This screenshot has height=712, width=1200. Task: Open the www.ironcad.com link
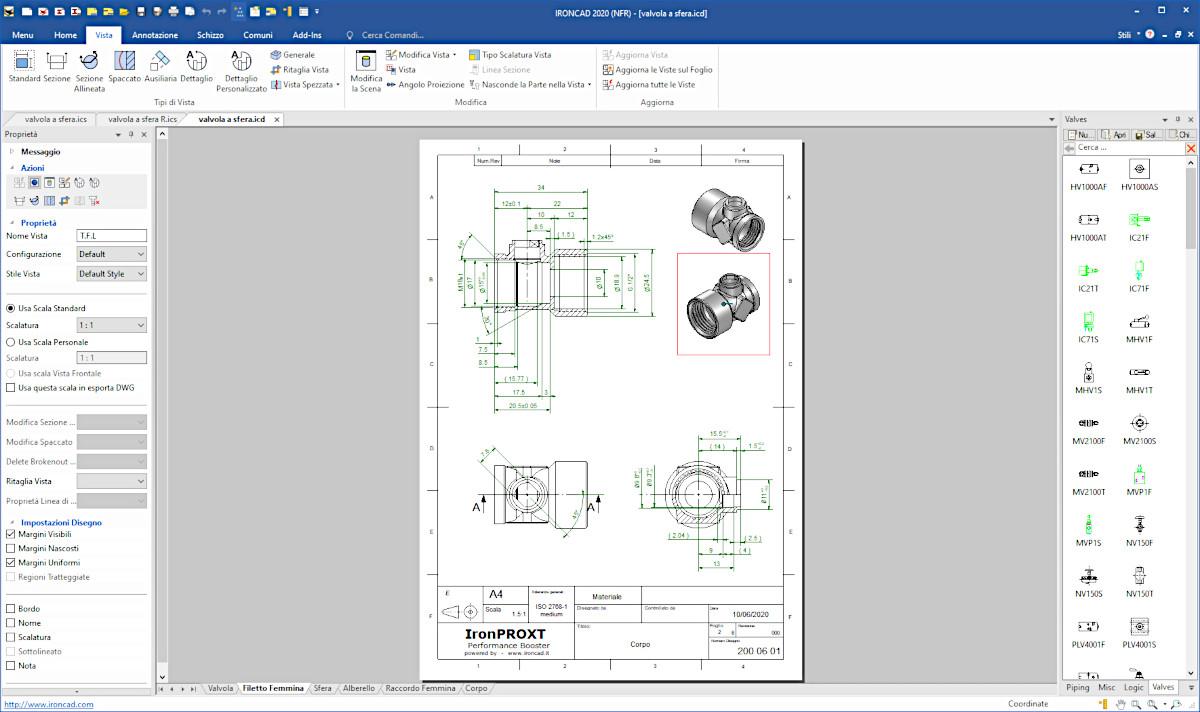click(x=47, y=704)
